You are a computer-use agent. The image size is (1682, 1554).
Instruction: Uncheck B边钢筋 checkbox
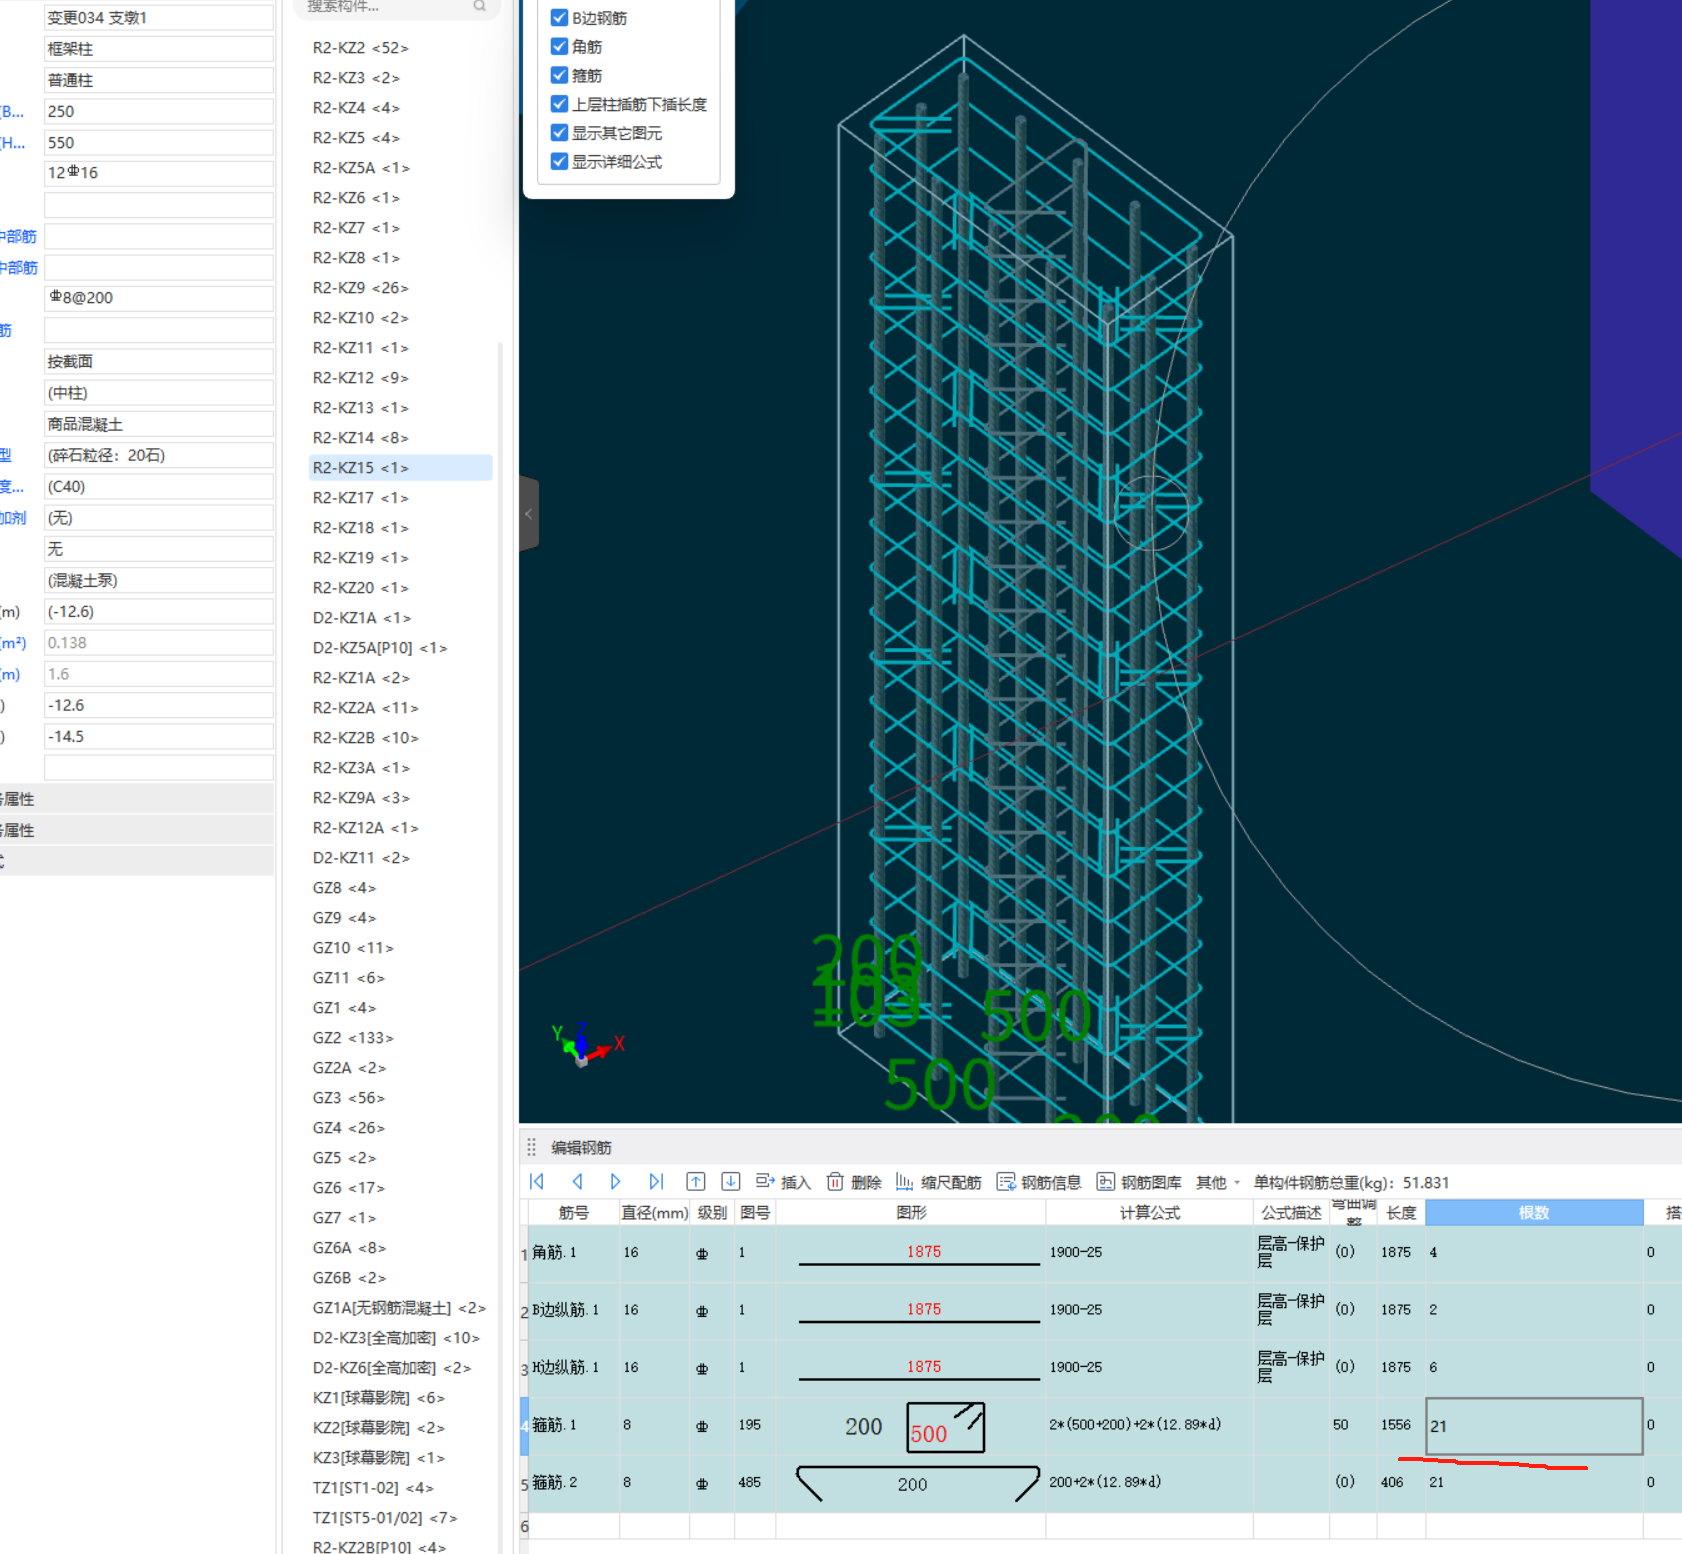[560, 18]
